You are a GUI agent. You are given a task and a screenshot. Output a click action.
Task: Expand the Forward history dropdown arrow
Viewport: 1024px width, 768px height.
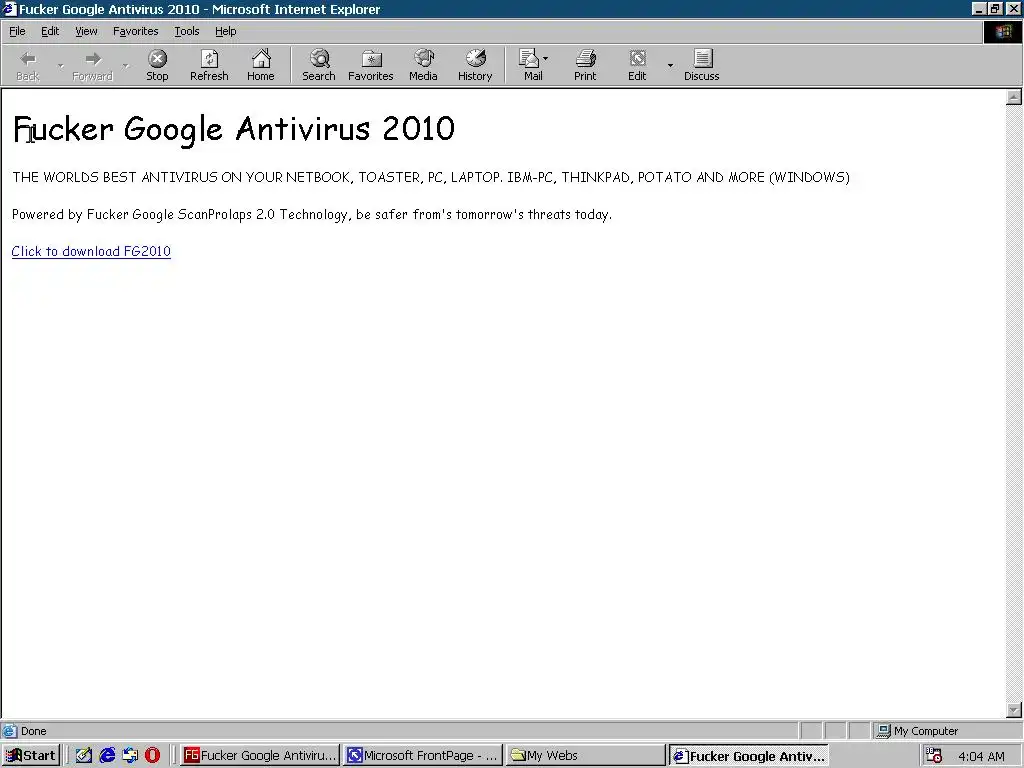pos(125,65)
